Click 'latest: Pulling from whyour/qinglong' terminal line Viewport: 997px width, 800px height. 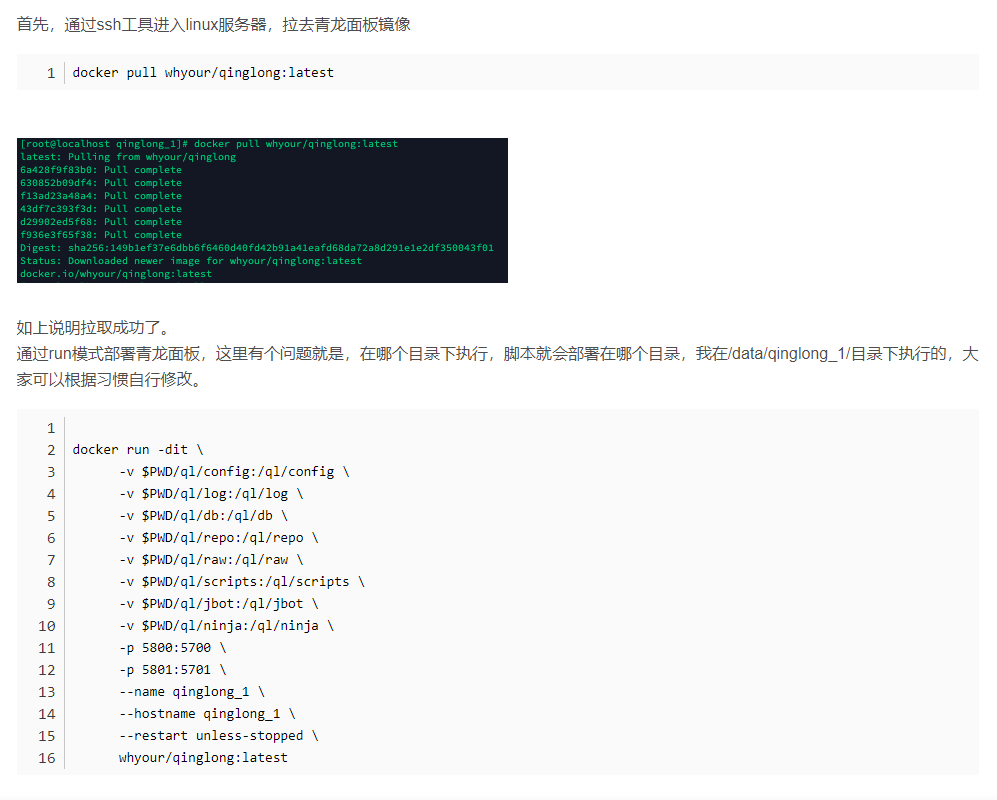click(128, 157)
